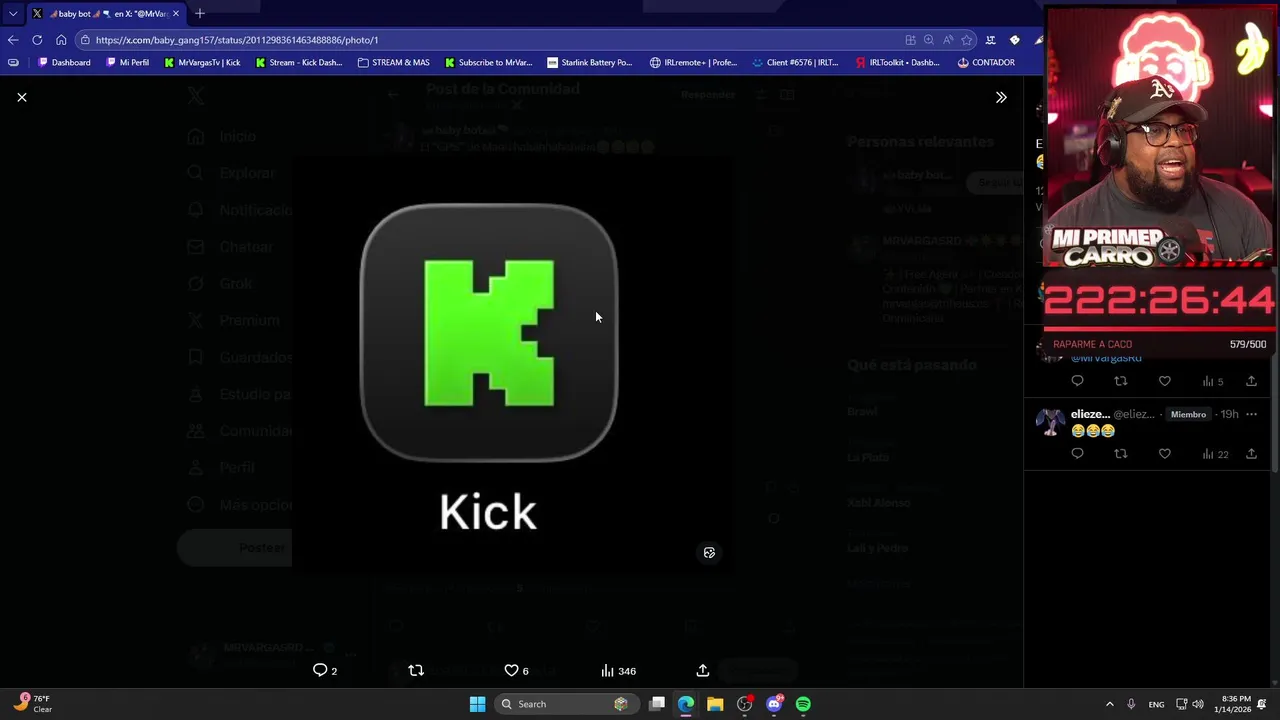The width and height of the screenshot is (1280, 720).
Task: Open a new browser tab
Action: tap(200, 14)
